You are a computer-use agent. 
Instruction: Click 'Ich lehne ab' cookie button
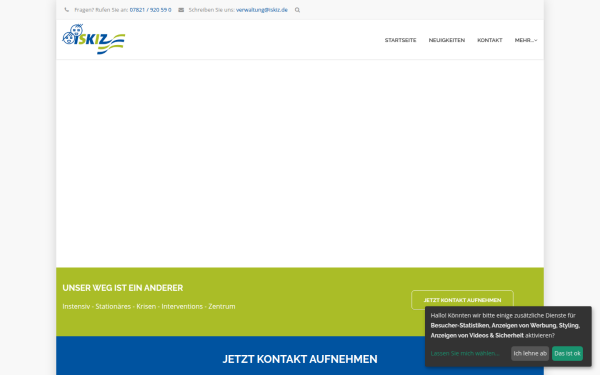pos(530,354)
